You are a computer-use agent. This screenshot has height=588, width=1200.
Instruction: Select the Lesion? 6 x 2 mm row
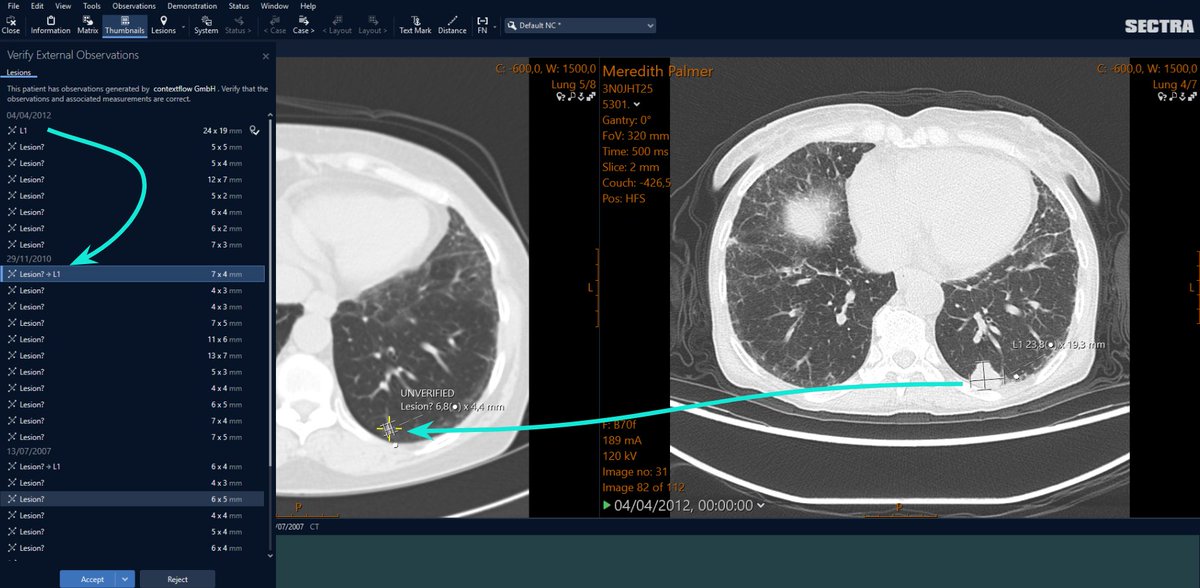click(134, 228)
